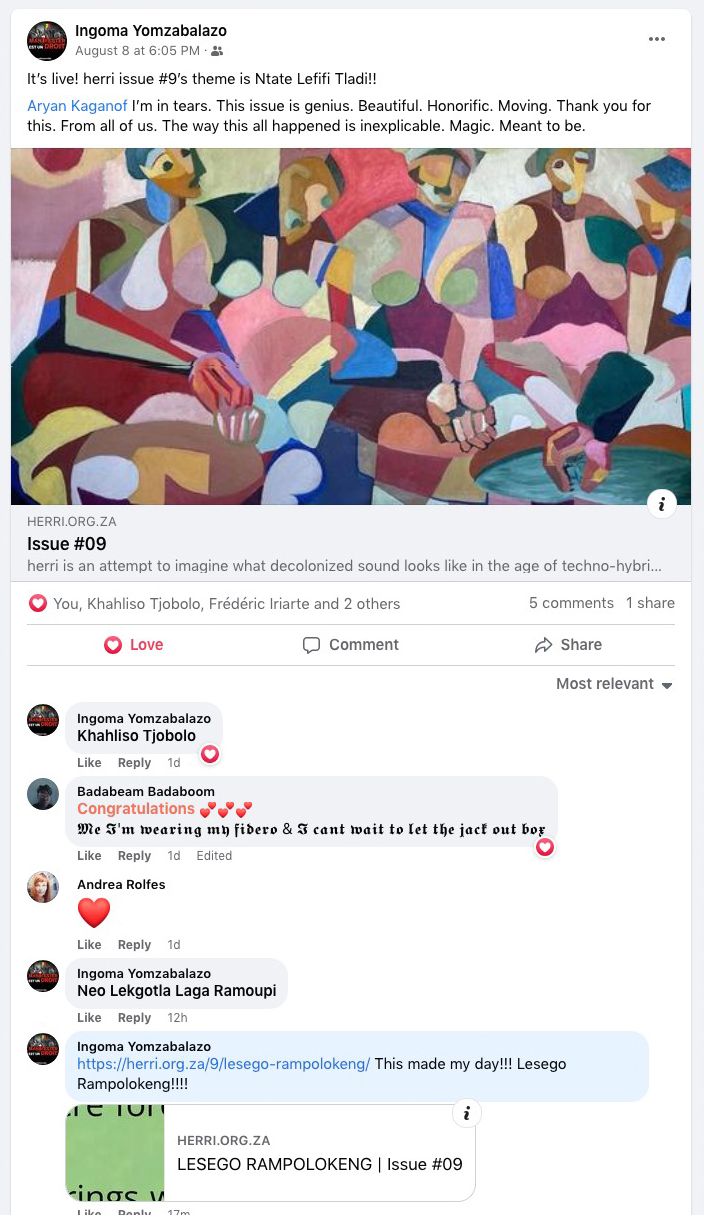Toggle the Love reaction on the post
Image resolution: width=704 pixels, height=1228 pixels.
pos(134,645)
